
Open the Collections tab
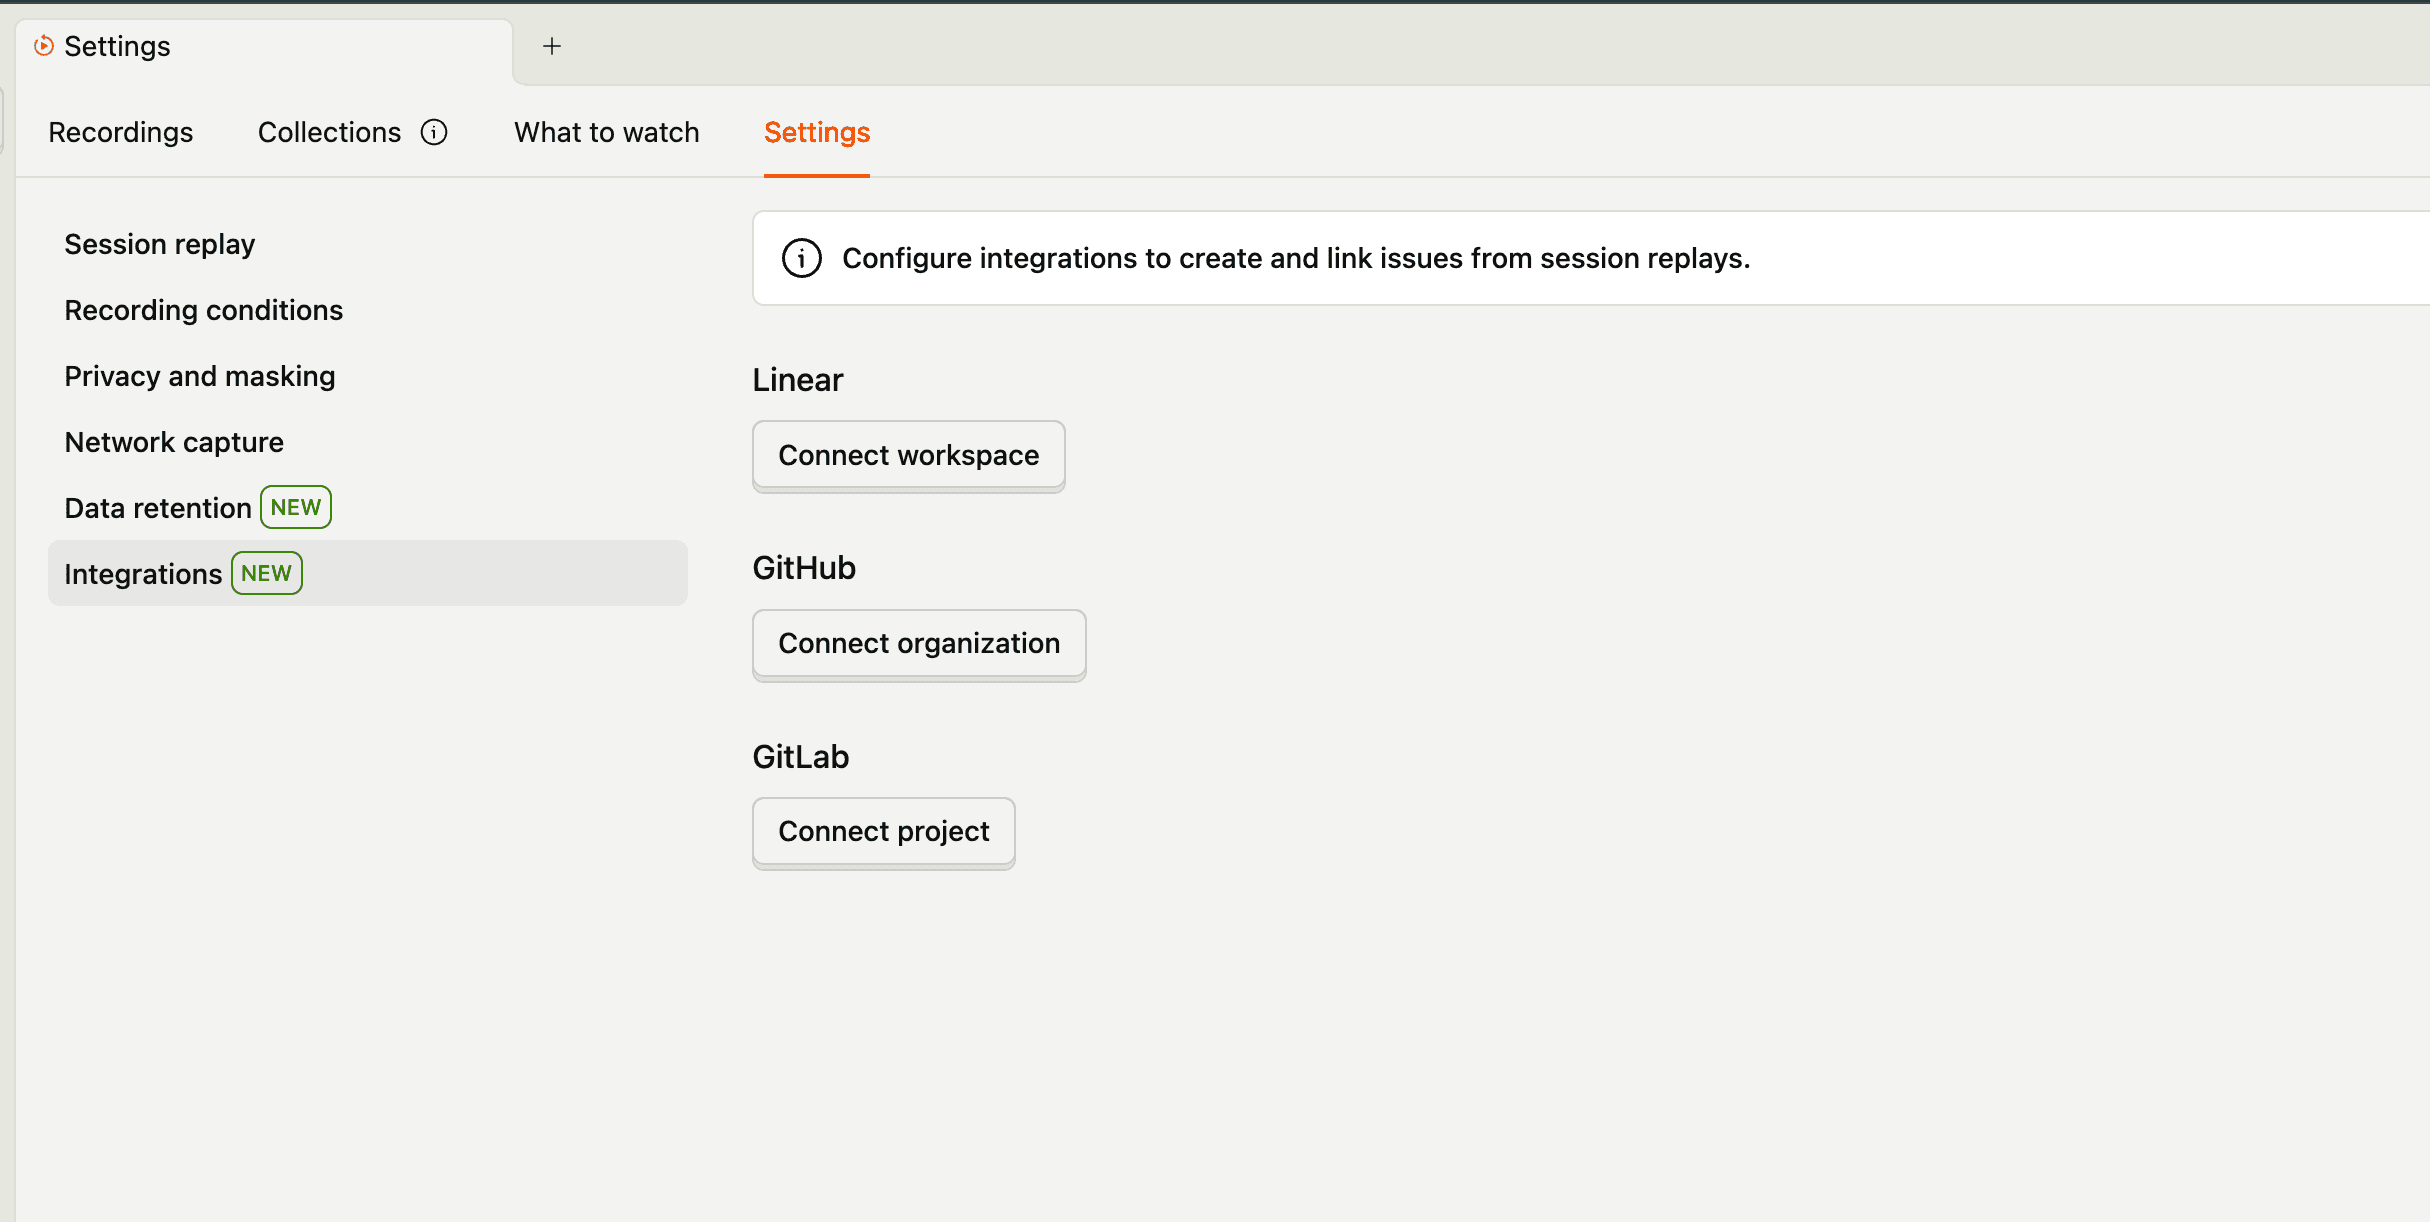point(328,131)
